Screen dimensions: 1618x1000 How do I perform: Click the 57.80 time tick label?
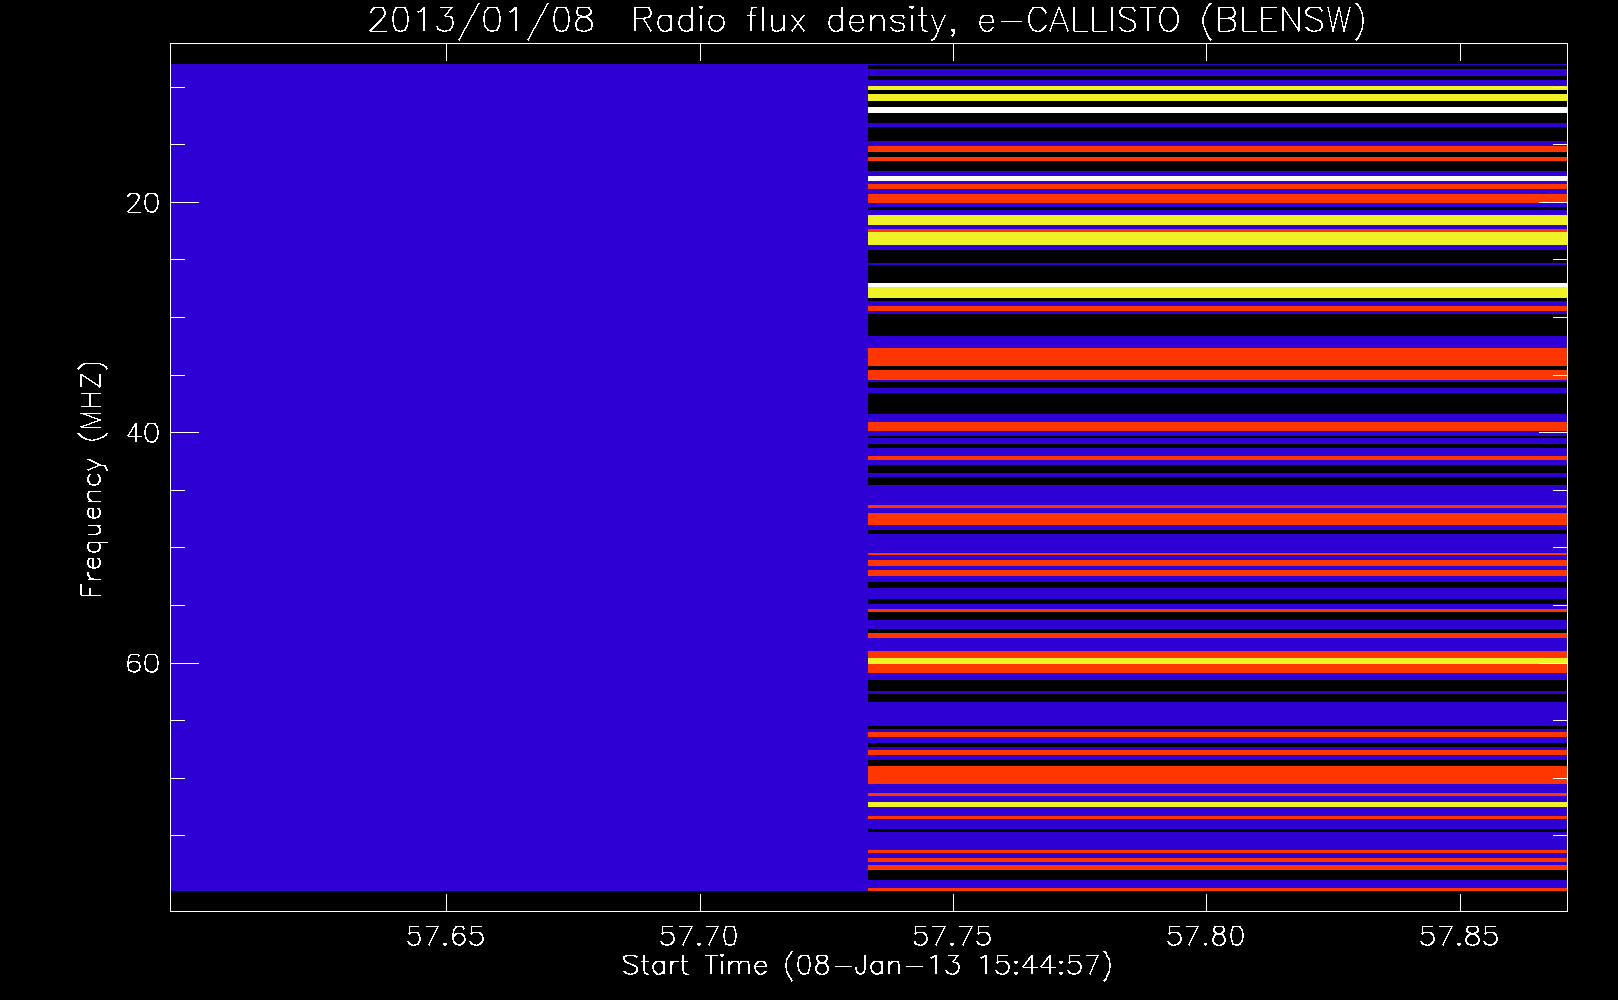[1206, 936]
